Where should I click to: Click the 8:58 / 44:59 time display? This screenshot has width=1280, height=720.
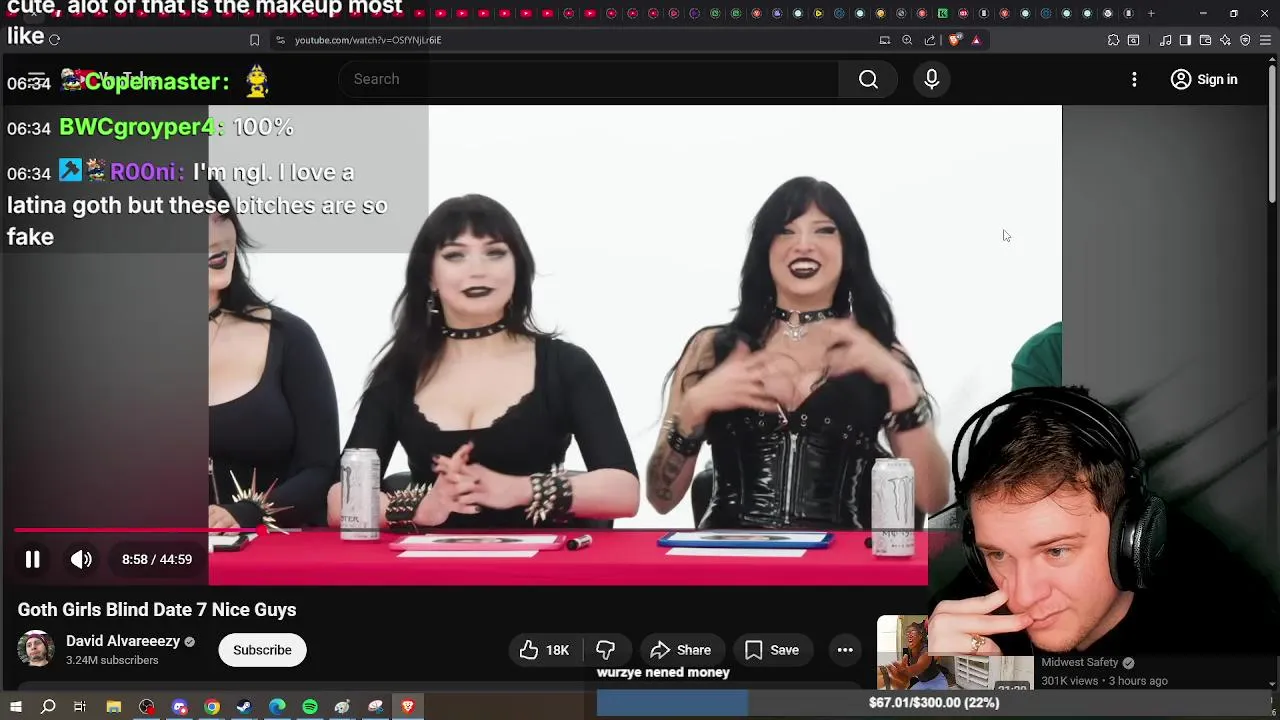157,559
